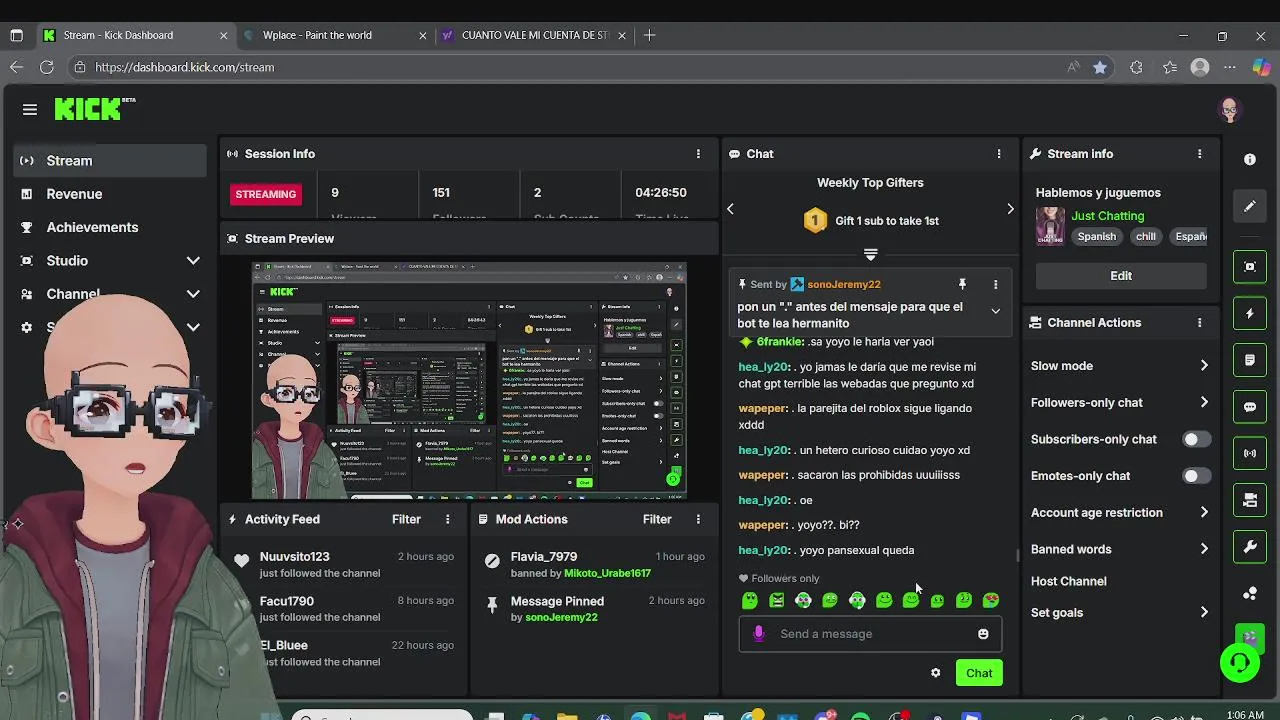Viewport: 1280px width, 720px height.
Task: Click the pencil edit-layout icon
Action: [1250, 206]
